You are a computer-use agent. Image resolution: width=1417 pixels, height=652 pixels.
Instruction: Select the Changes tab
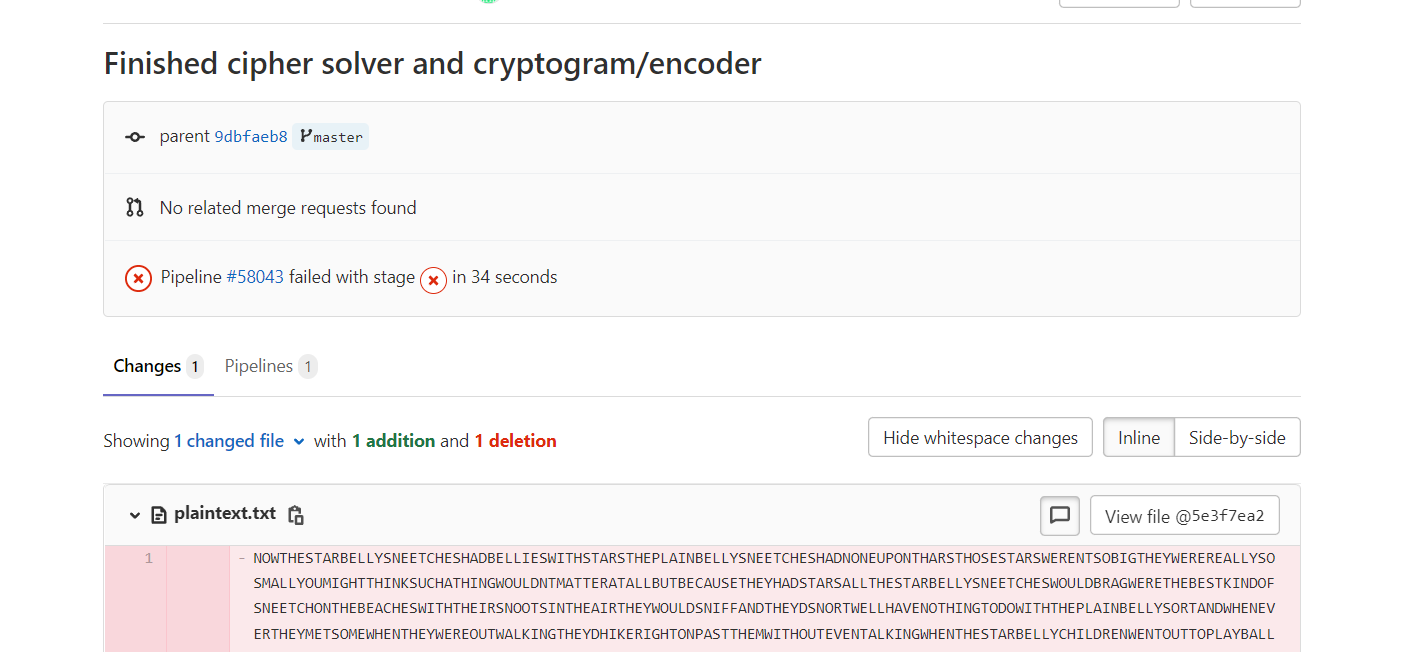(147, 366)
